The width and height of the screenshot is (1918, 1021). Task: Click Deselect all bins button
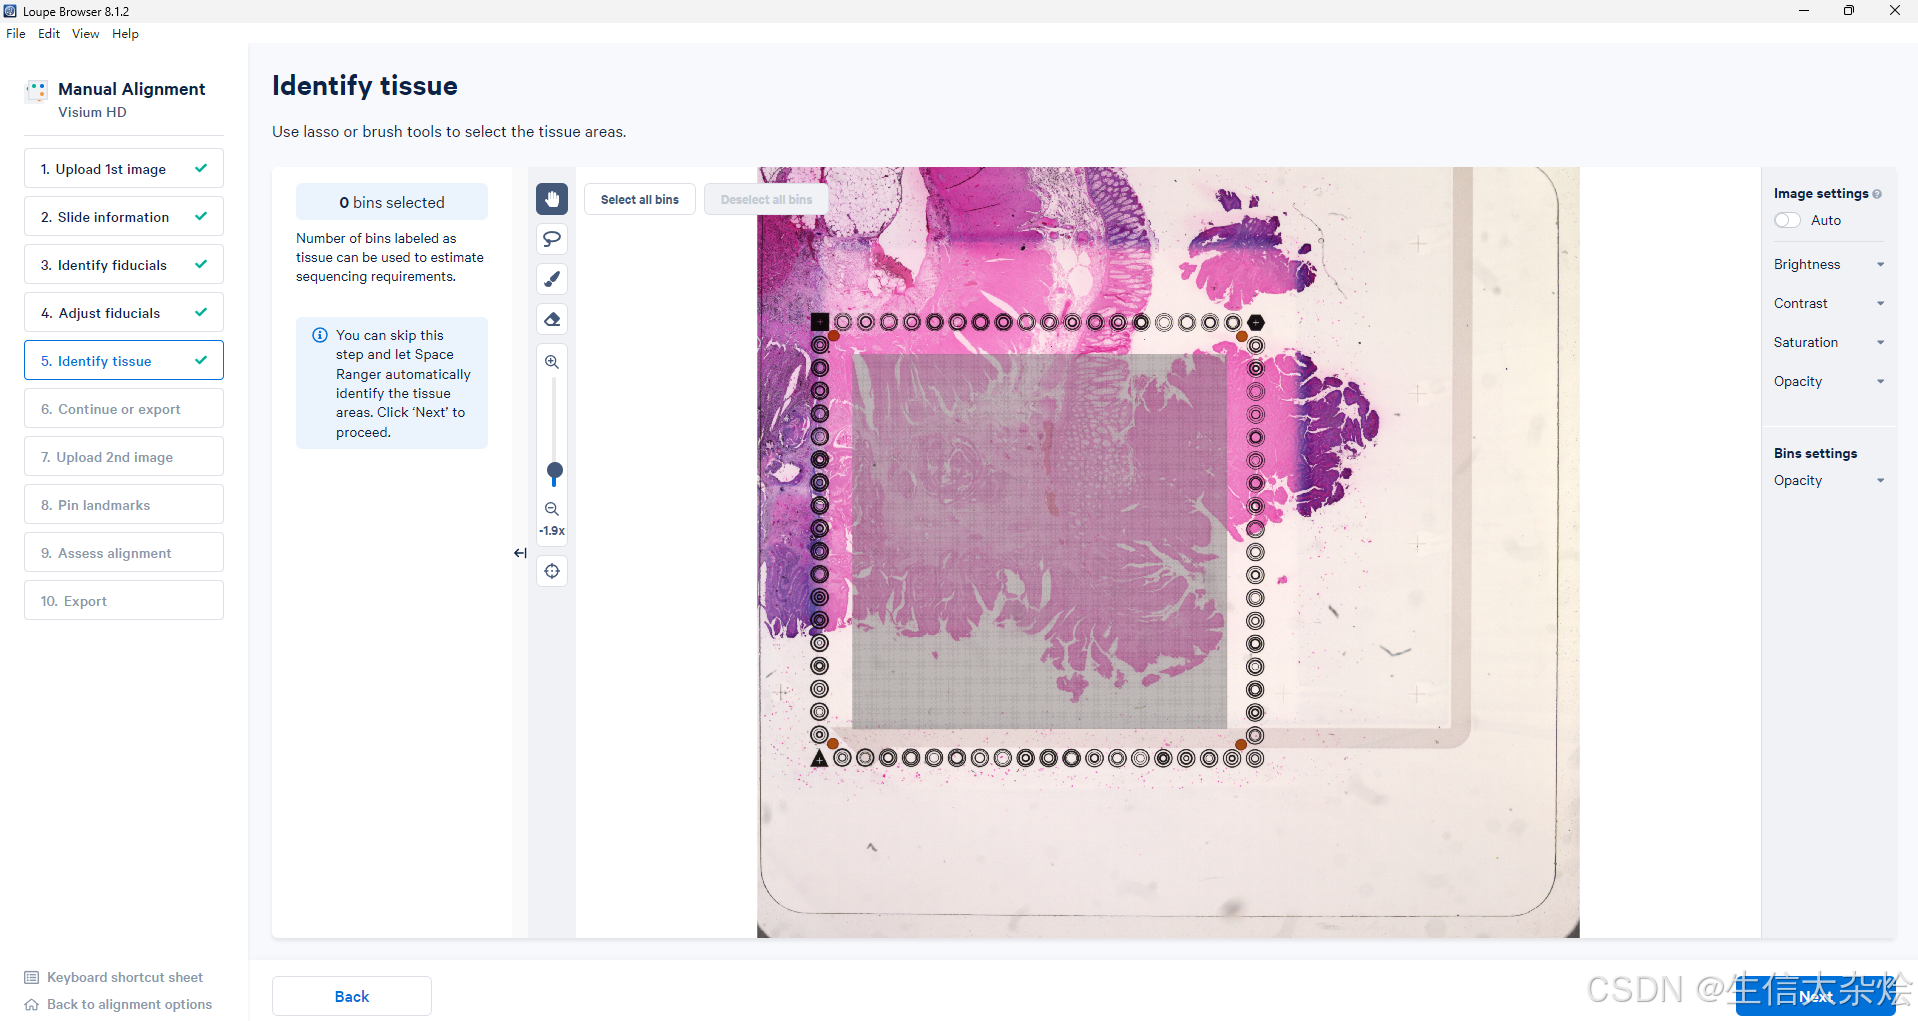tap(766, 199)
